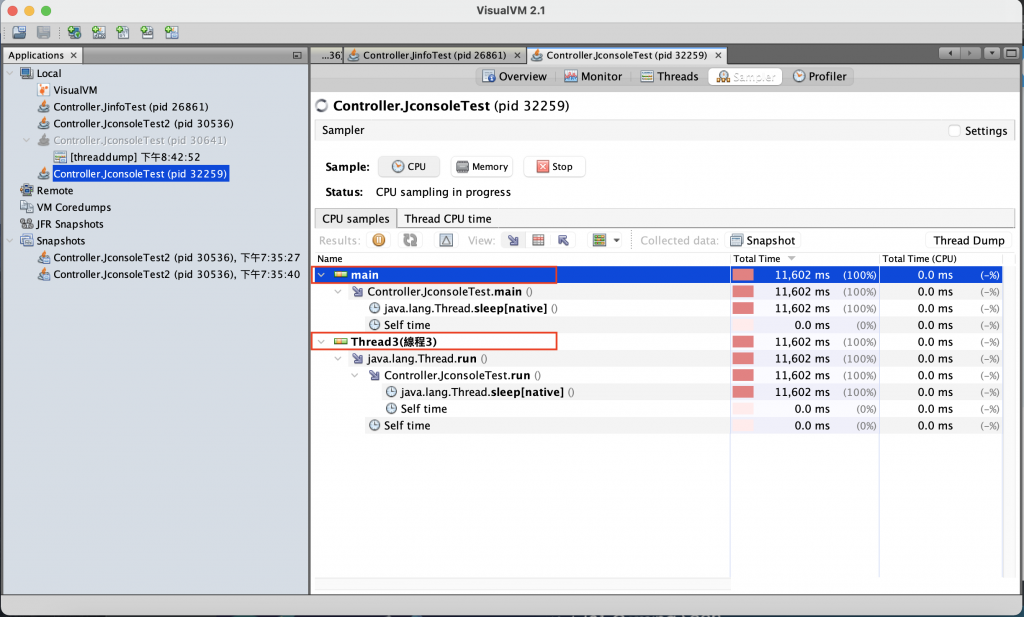Select the Sampler tab
1024x617 pixels.
[745, 76]
